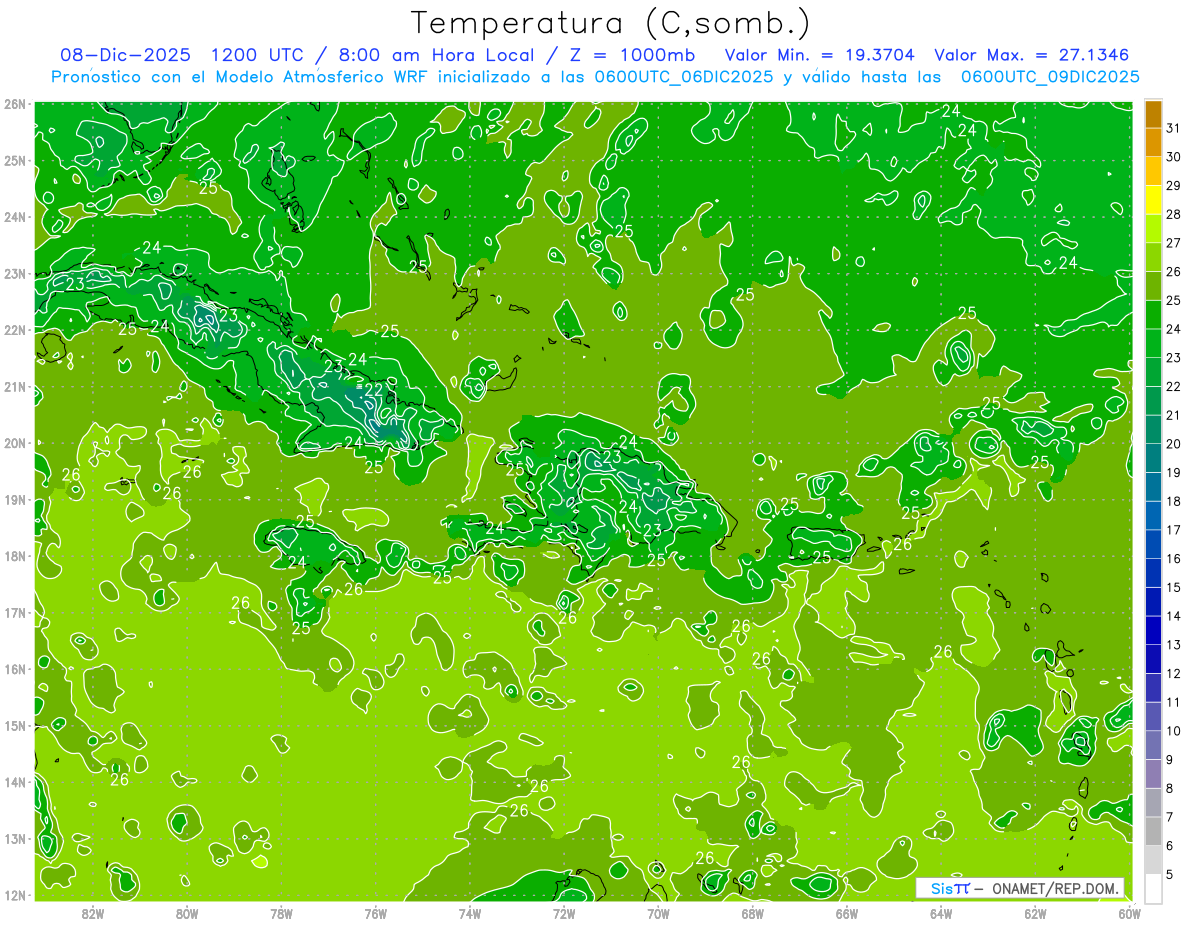Pick the dark blue swatch between 13 and 14
Screen dimensions: 1200x927
[1153, 630]
